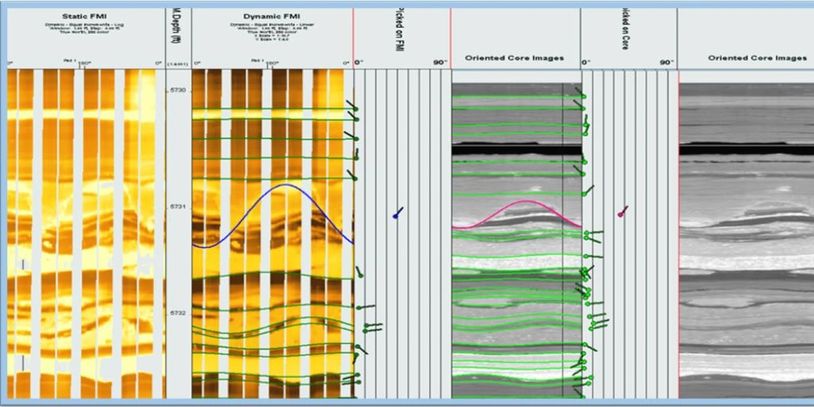Click the 5731 depth label
This screenshot has width=814, height=407.
[178, 207]
